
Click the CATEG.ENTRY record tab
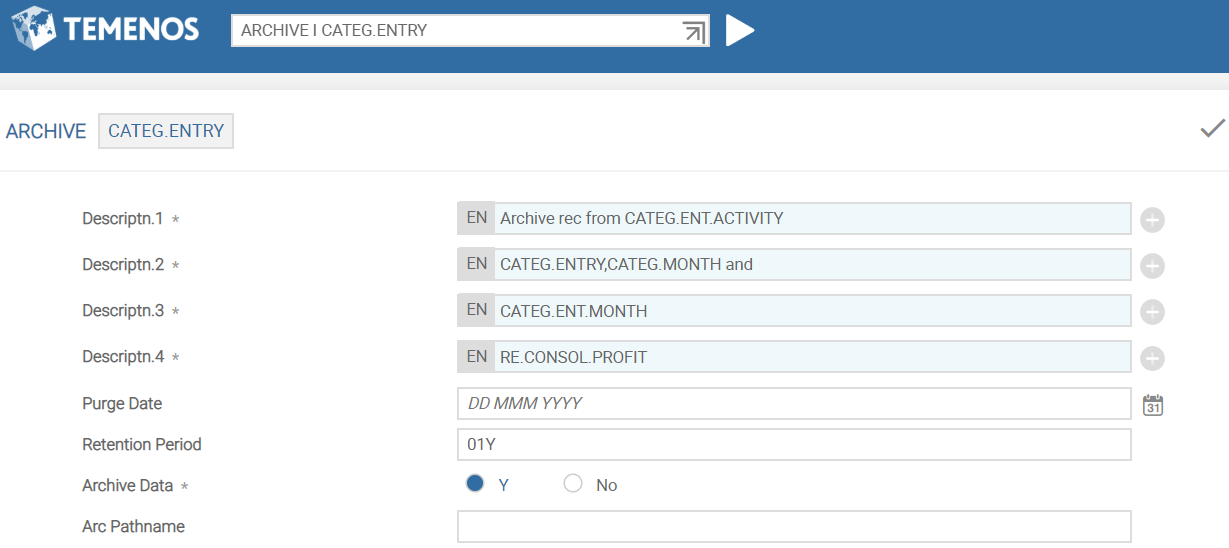[x=166, y=131]
